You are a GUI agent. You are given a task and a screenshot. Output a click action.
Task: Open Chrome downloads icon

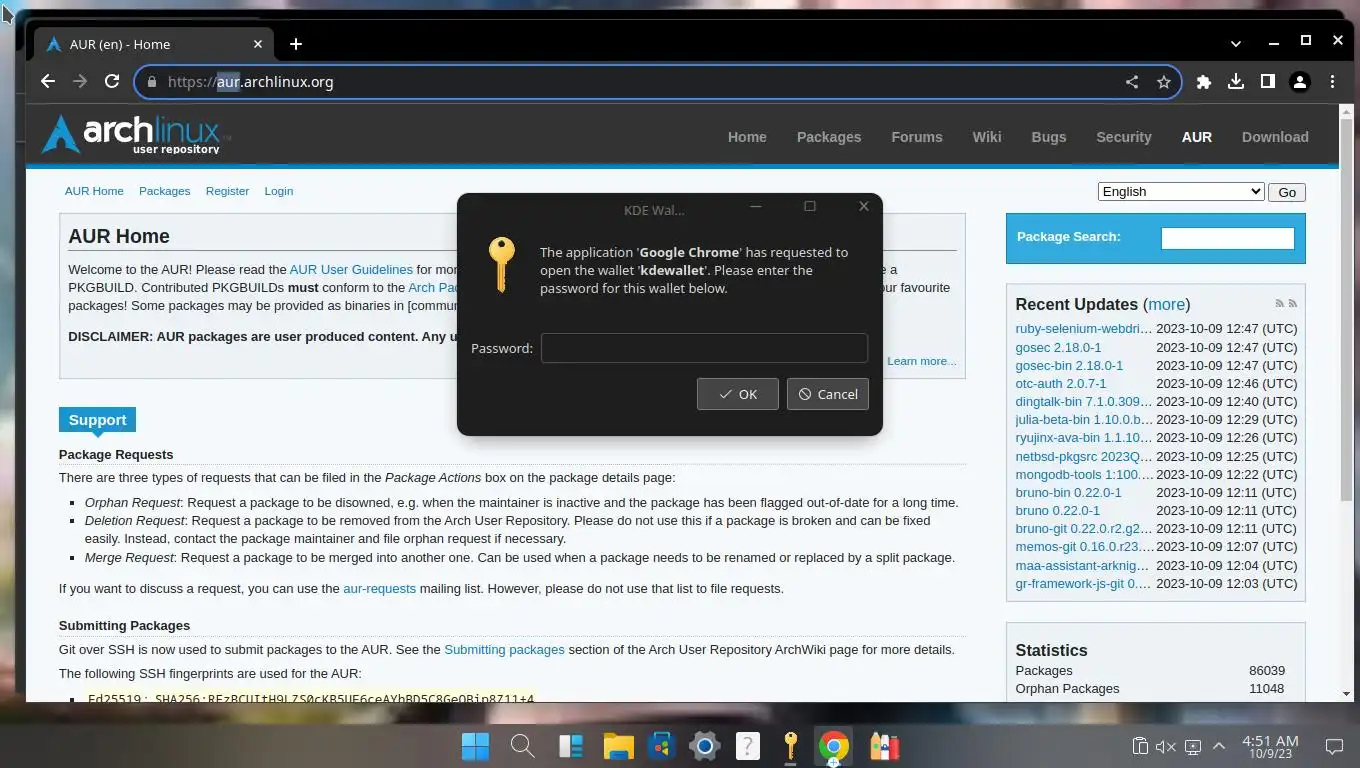pyautogui.click(x=1236, y=82)
